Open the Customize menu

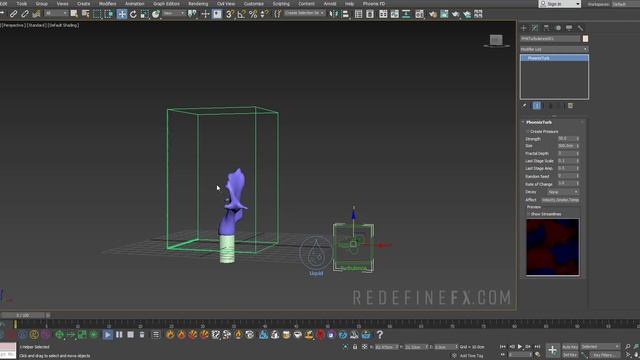(x=253, y=4)
